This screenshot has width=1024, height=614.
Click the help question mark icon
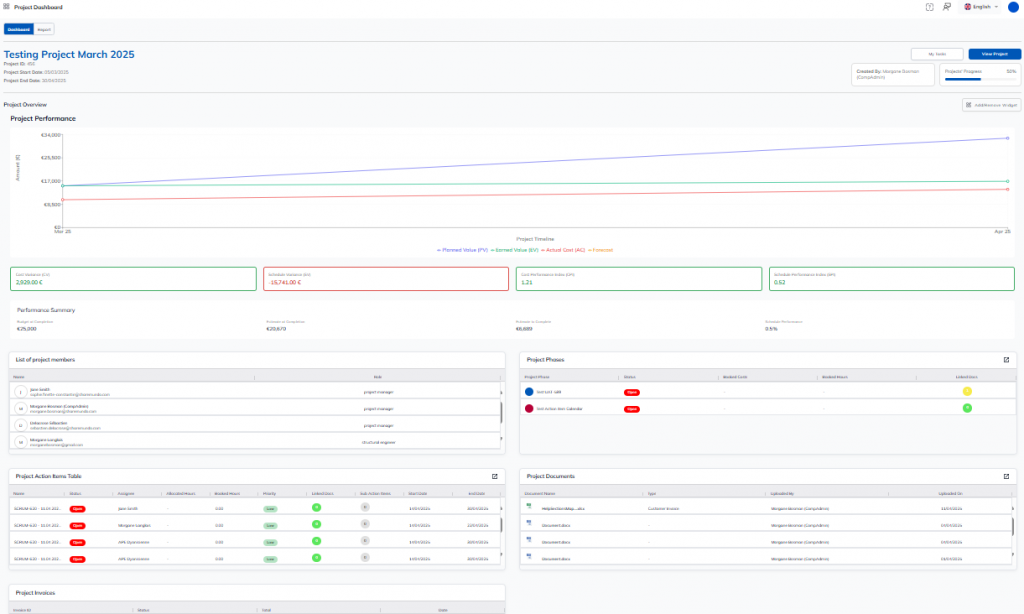click(929, 7)
